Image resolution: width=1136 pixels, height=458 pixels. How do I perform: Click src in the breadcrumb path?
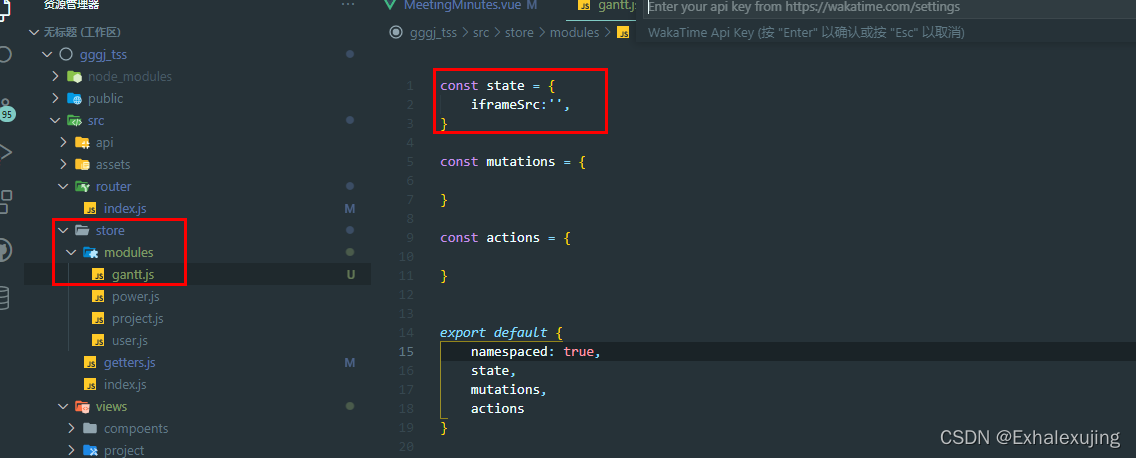point(481,33)
